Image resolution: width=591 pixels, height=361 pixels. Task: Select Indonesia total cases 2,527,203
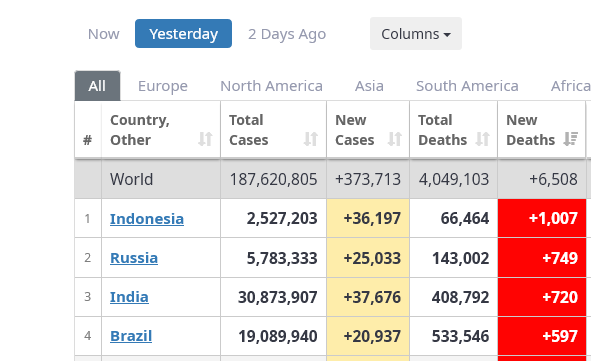[x=282, y=218]
